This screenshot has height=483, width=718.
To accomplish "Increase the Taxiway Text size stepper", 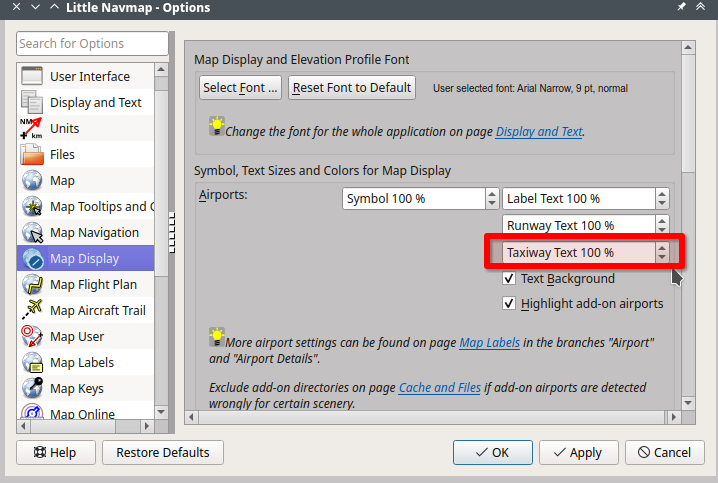I will click(662, 248).
